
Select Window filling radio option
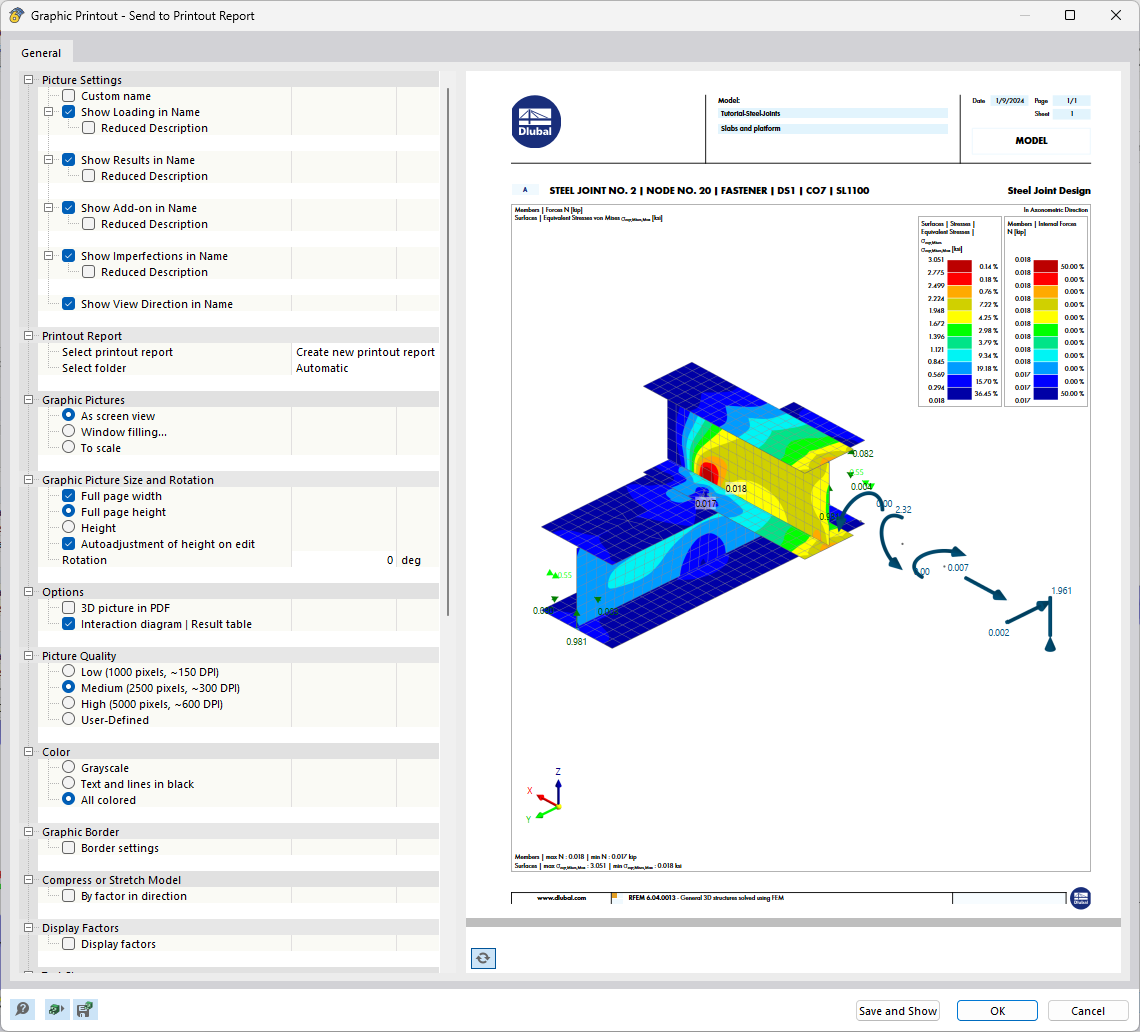pyautogui.click(x=68, y=431)
